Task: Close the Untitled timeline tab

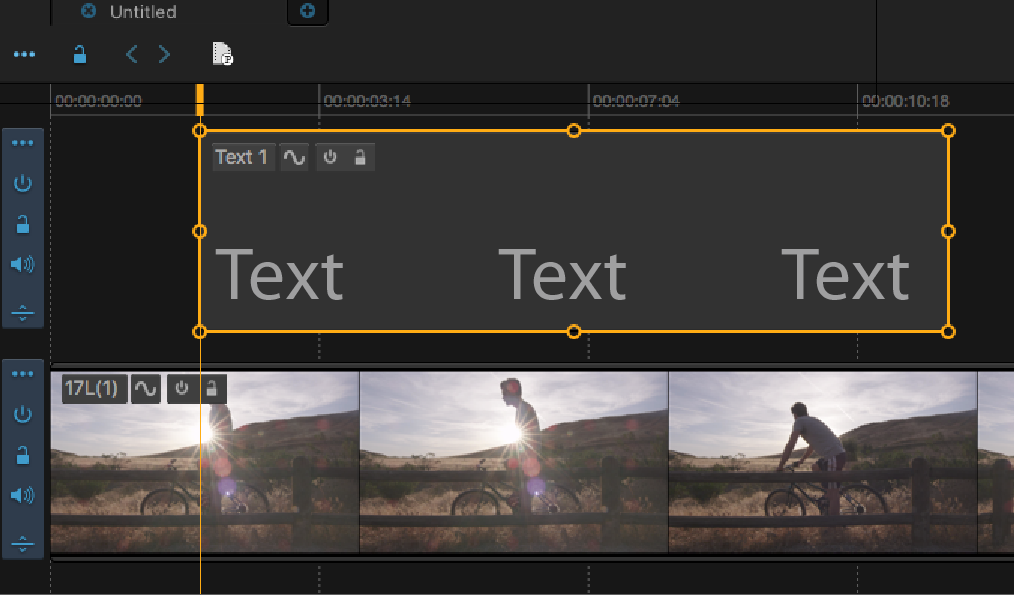Action: click(x=89, y=11)
